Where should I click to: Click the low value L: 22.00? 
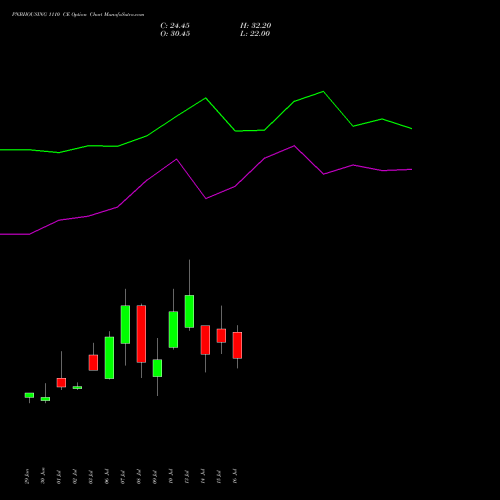point(255,34)
